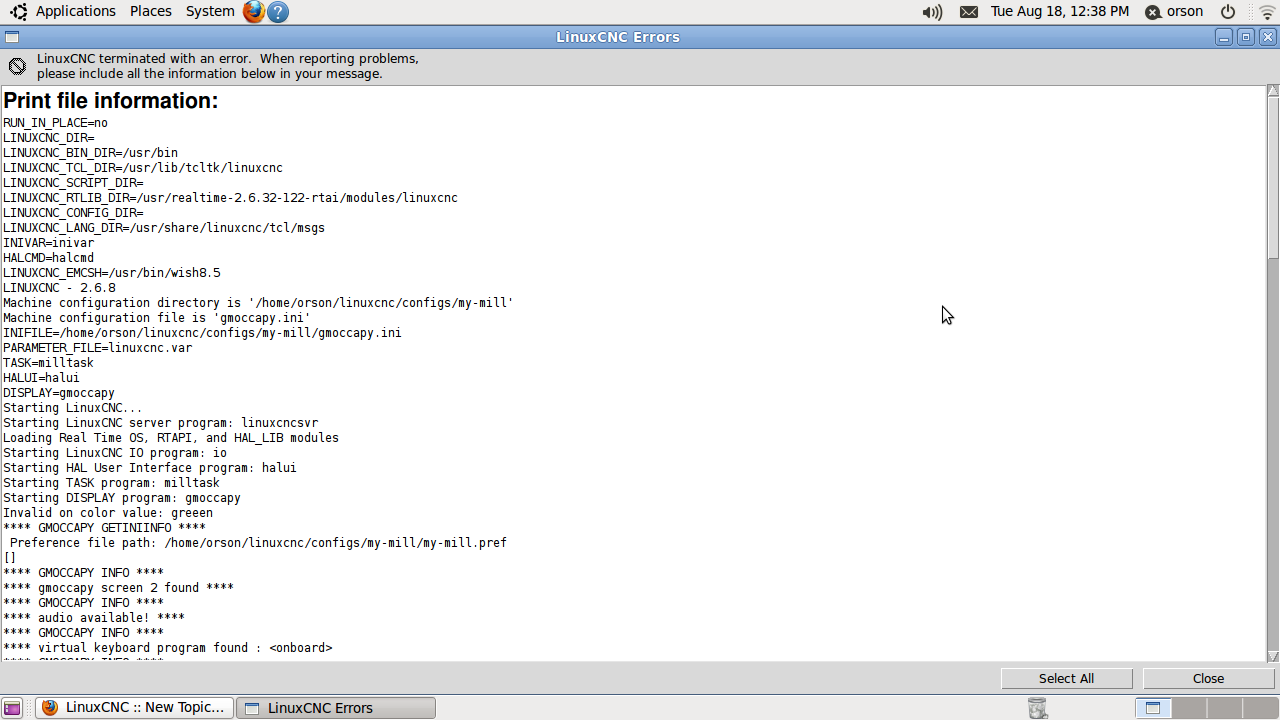The image size is (1280, 720).
Task: Click the Ubuntu logo beside Applications
Action: coord(19,12)
